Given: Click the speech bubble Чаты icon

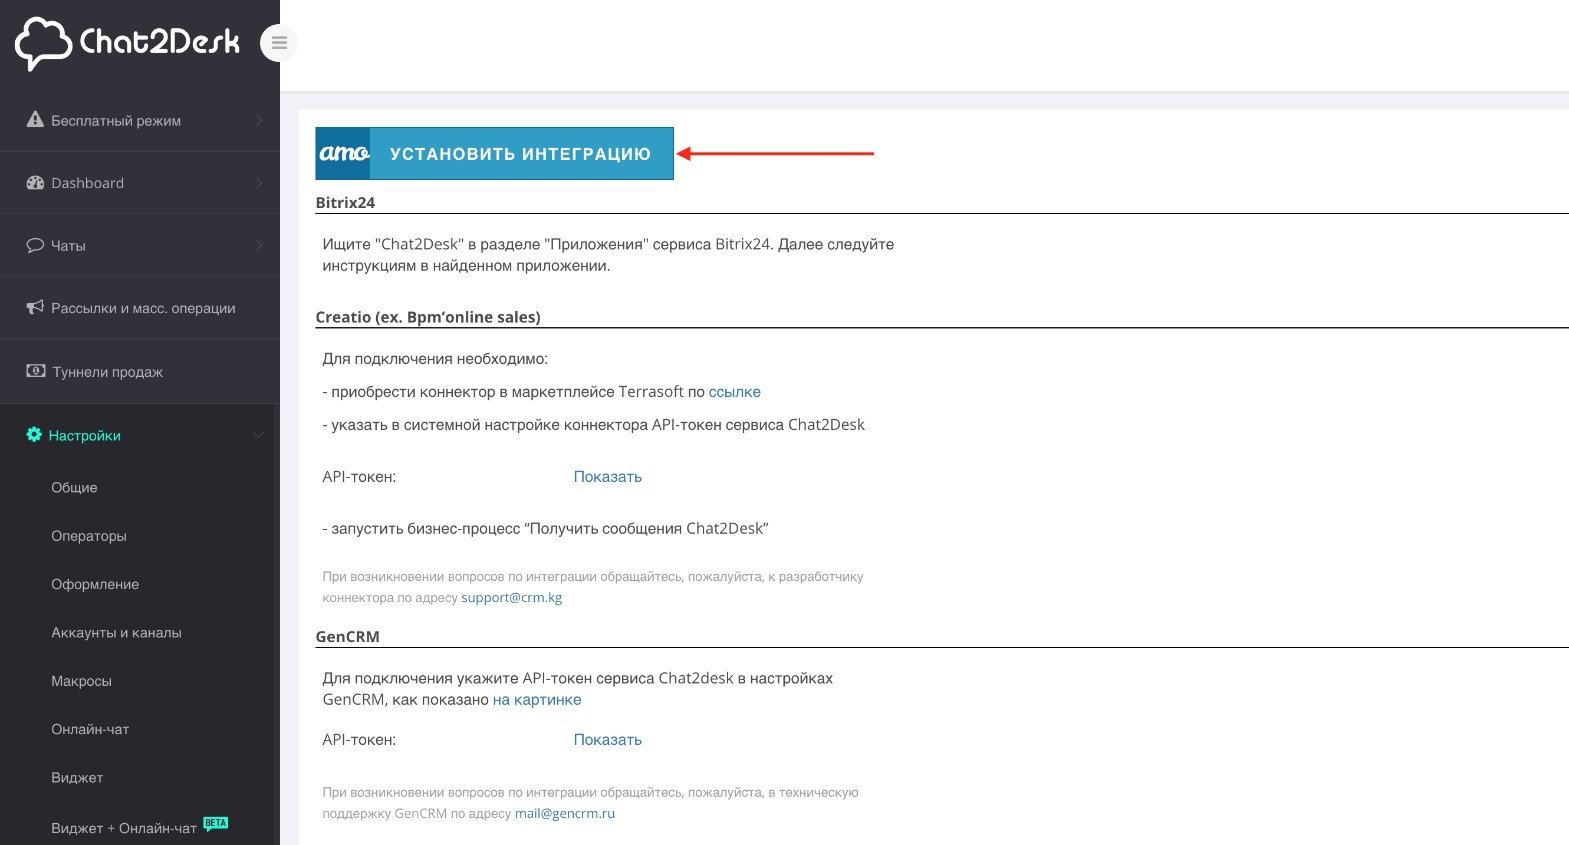Looking at the screenshot, I should point(35,245).
